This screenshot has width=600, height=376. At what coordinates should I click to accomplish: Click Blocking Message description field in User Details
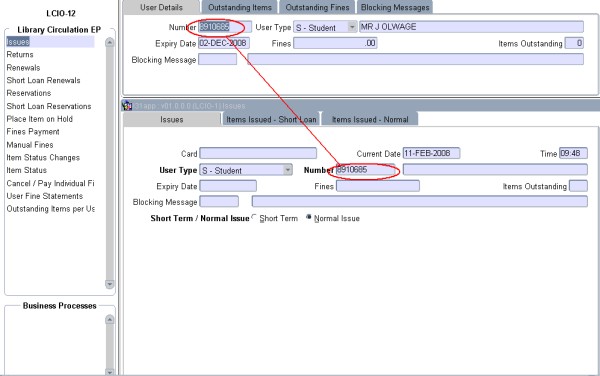(416, 59)
